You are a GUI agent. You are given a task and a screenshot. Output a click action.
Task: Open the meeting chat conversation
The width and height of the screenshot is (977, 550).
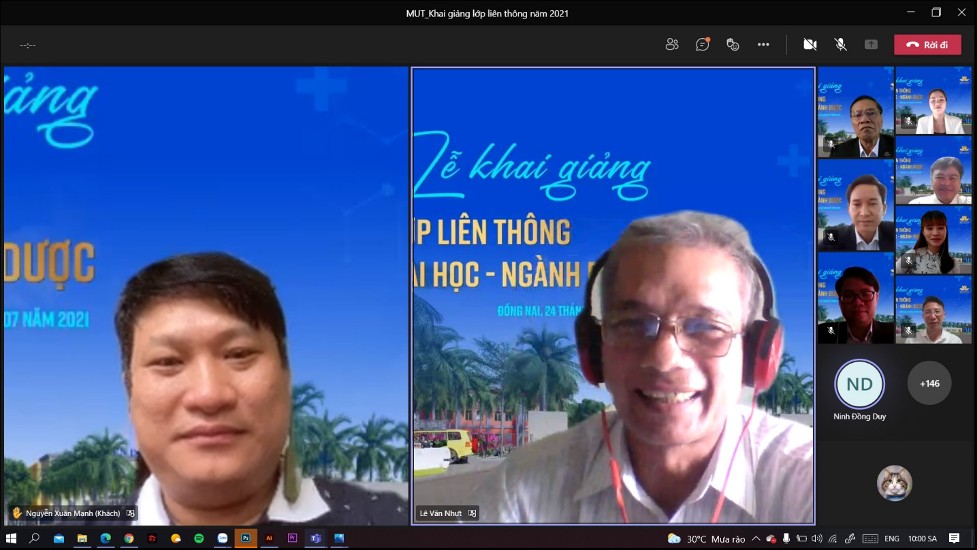703,44
